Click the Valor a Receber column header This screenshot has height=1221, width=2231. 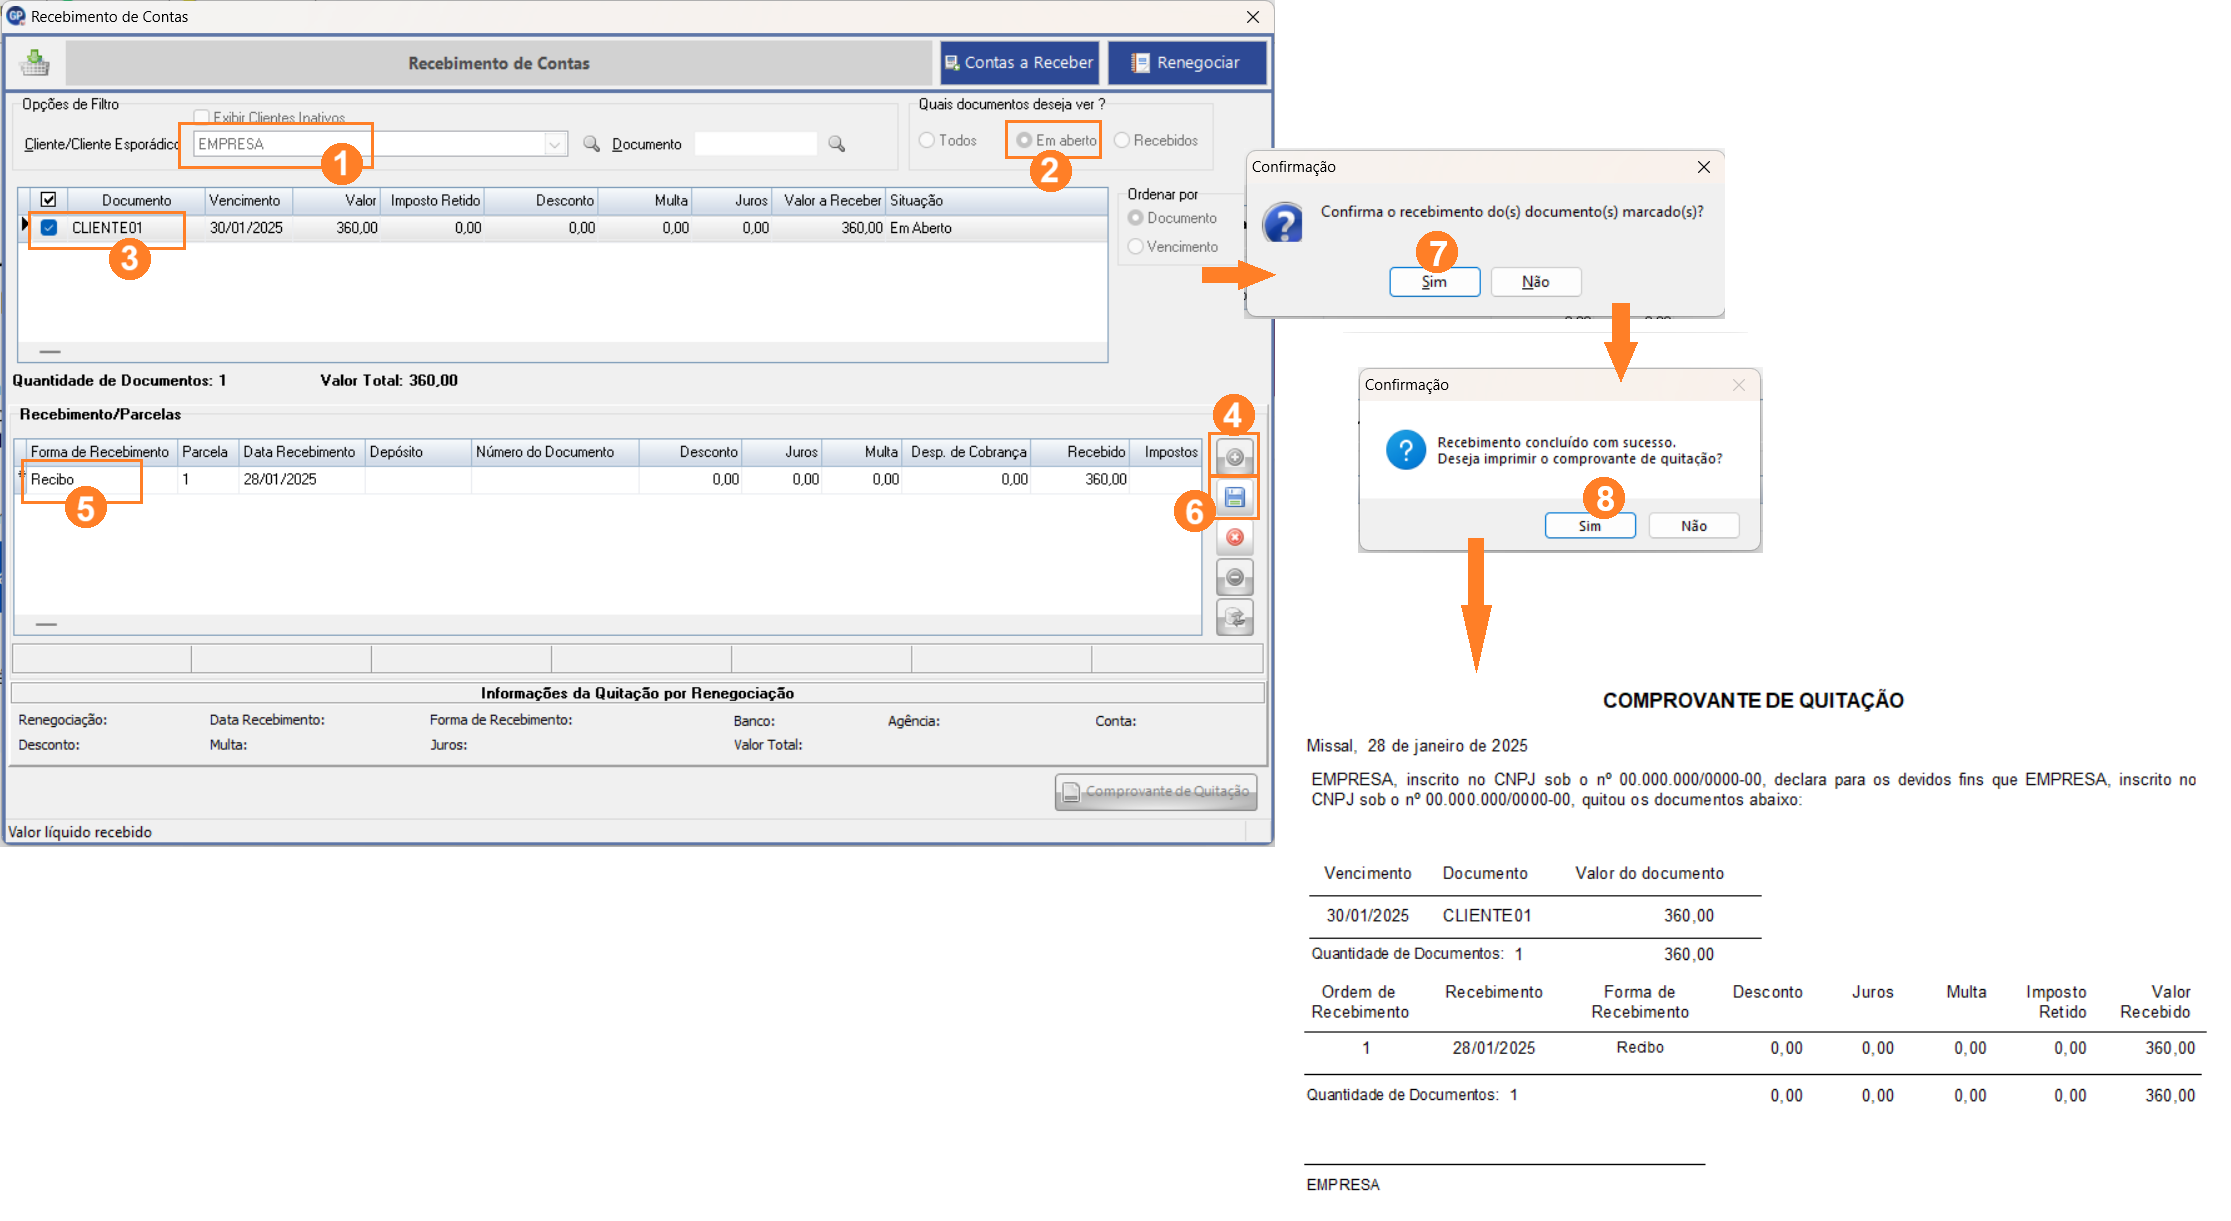click(x=829, y=200)
